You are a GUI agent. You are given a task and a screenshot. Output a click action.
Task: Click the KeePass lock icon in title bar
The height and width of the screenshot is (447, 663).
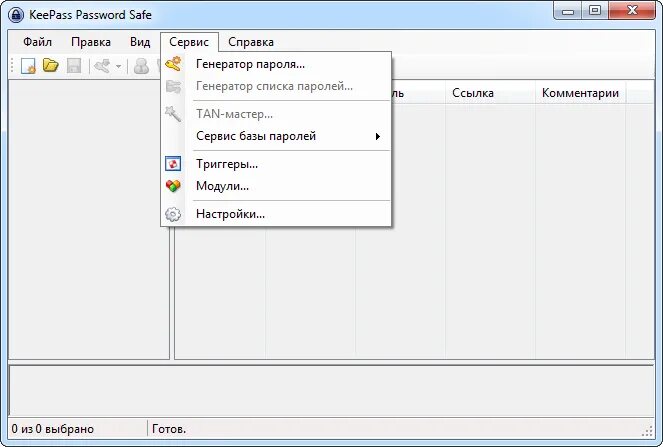click(16, 15)
